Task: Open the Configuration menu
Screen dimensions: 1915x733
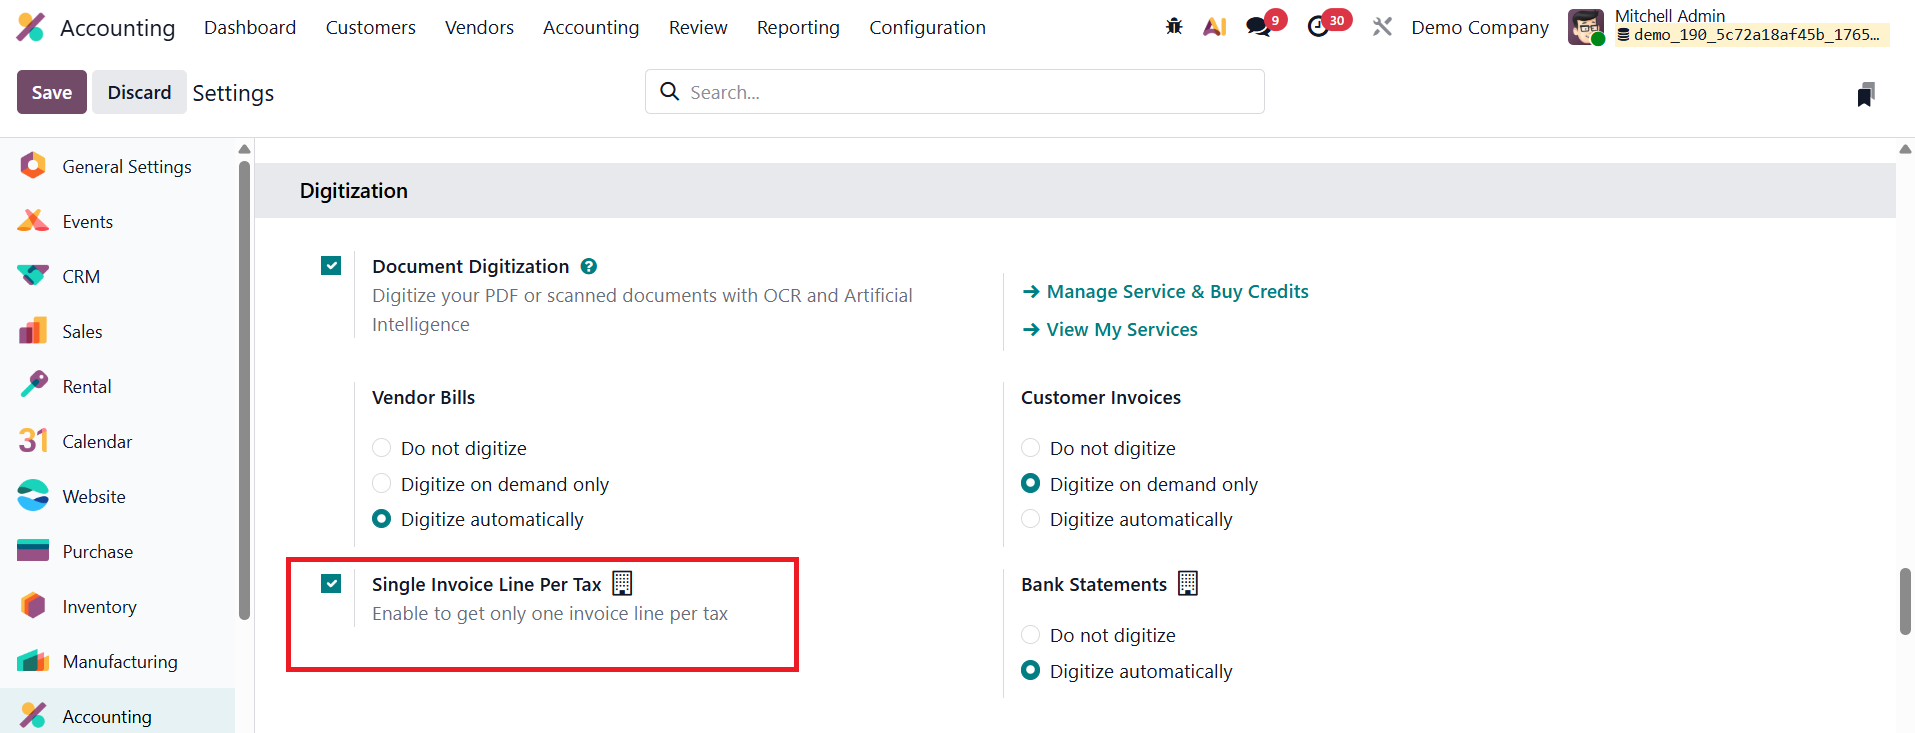Action: pyautogui.click(x=927, y=27)
